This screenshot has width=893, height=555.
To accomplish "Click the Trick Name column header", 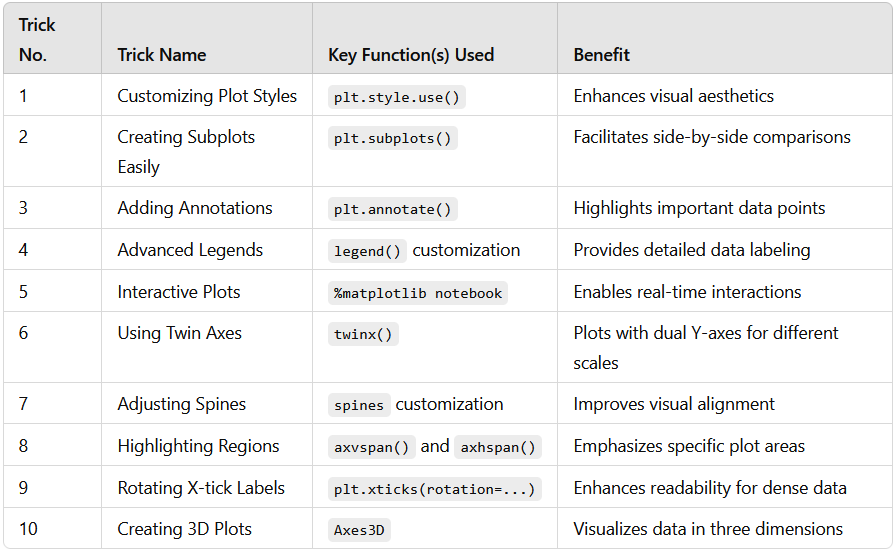I will [162, 55].
